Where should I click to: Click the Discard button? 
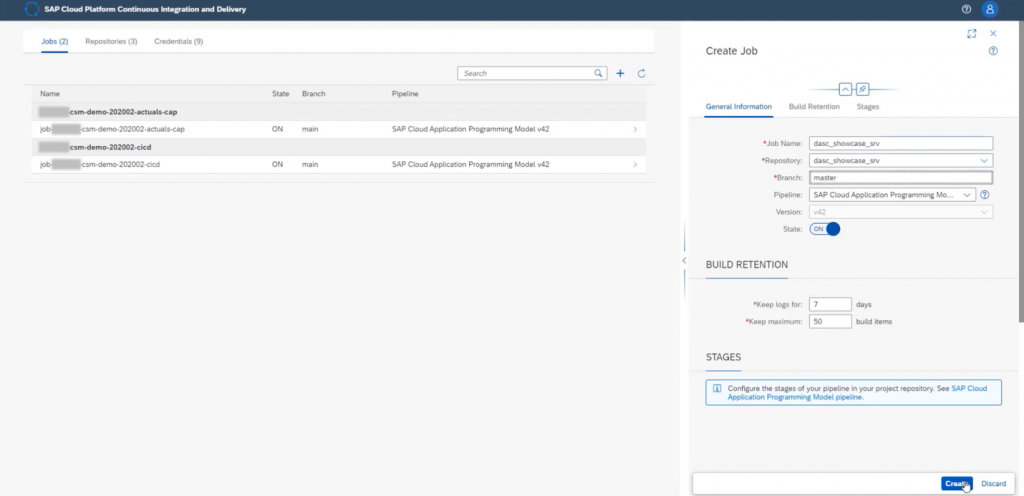click(993, 484)
